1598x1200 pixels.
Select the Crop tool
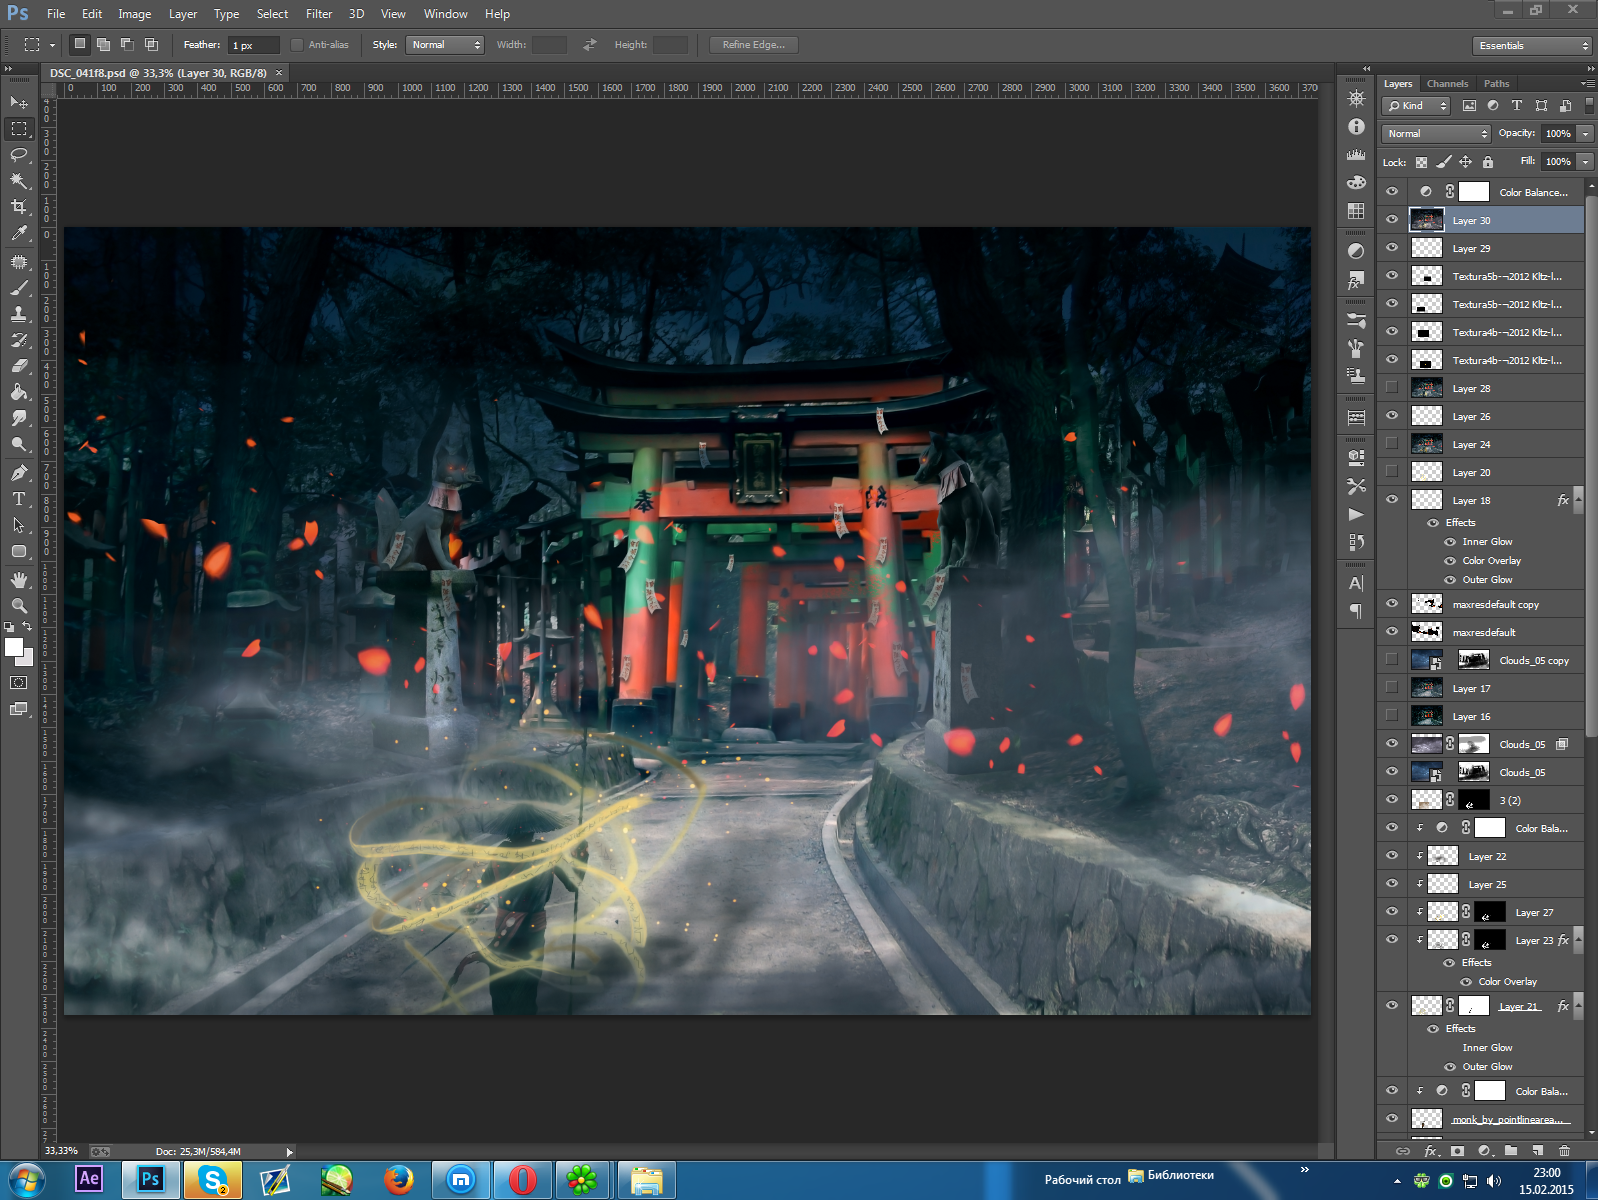coord(19,206)
